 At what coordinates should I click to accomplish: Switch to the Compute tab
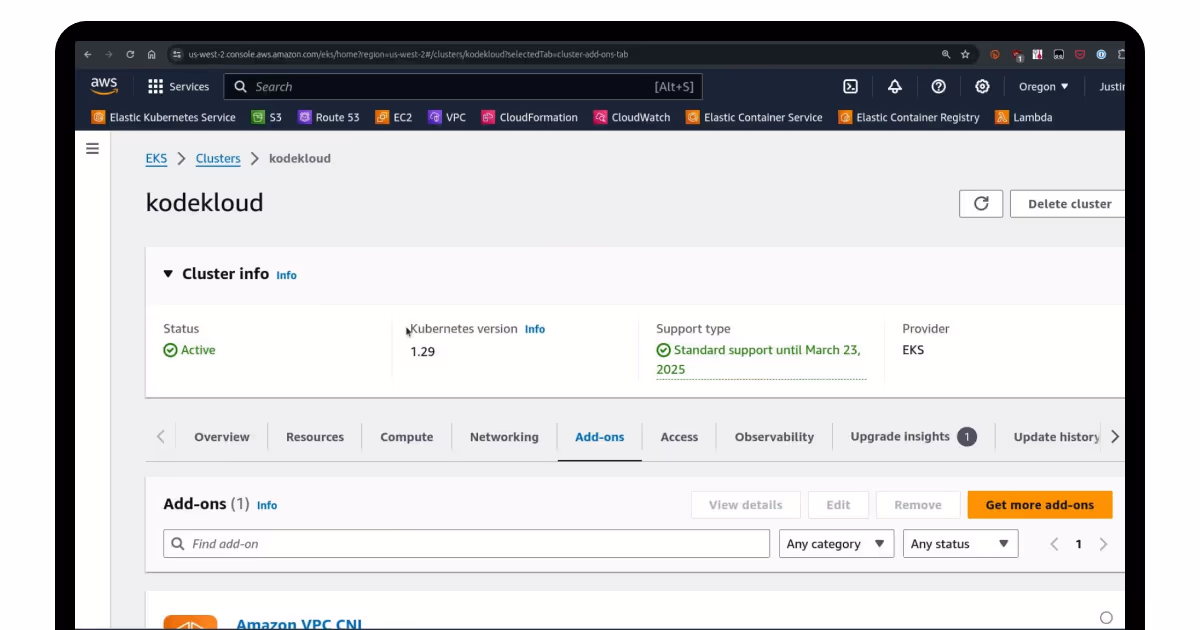[407, 437]
